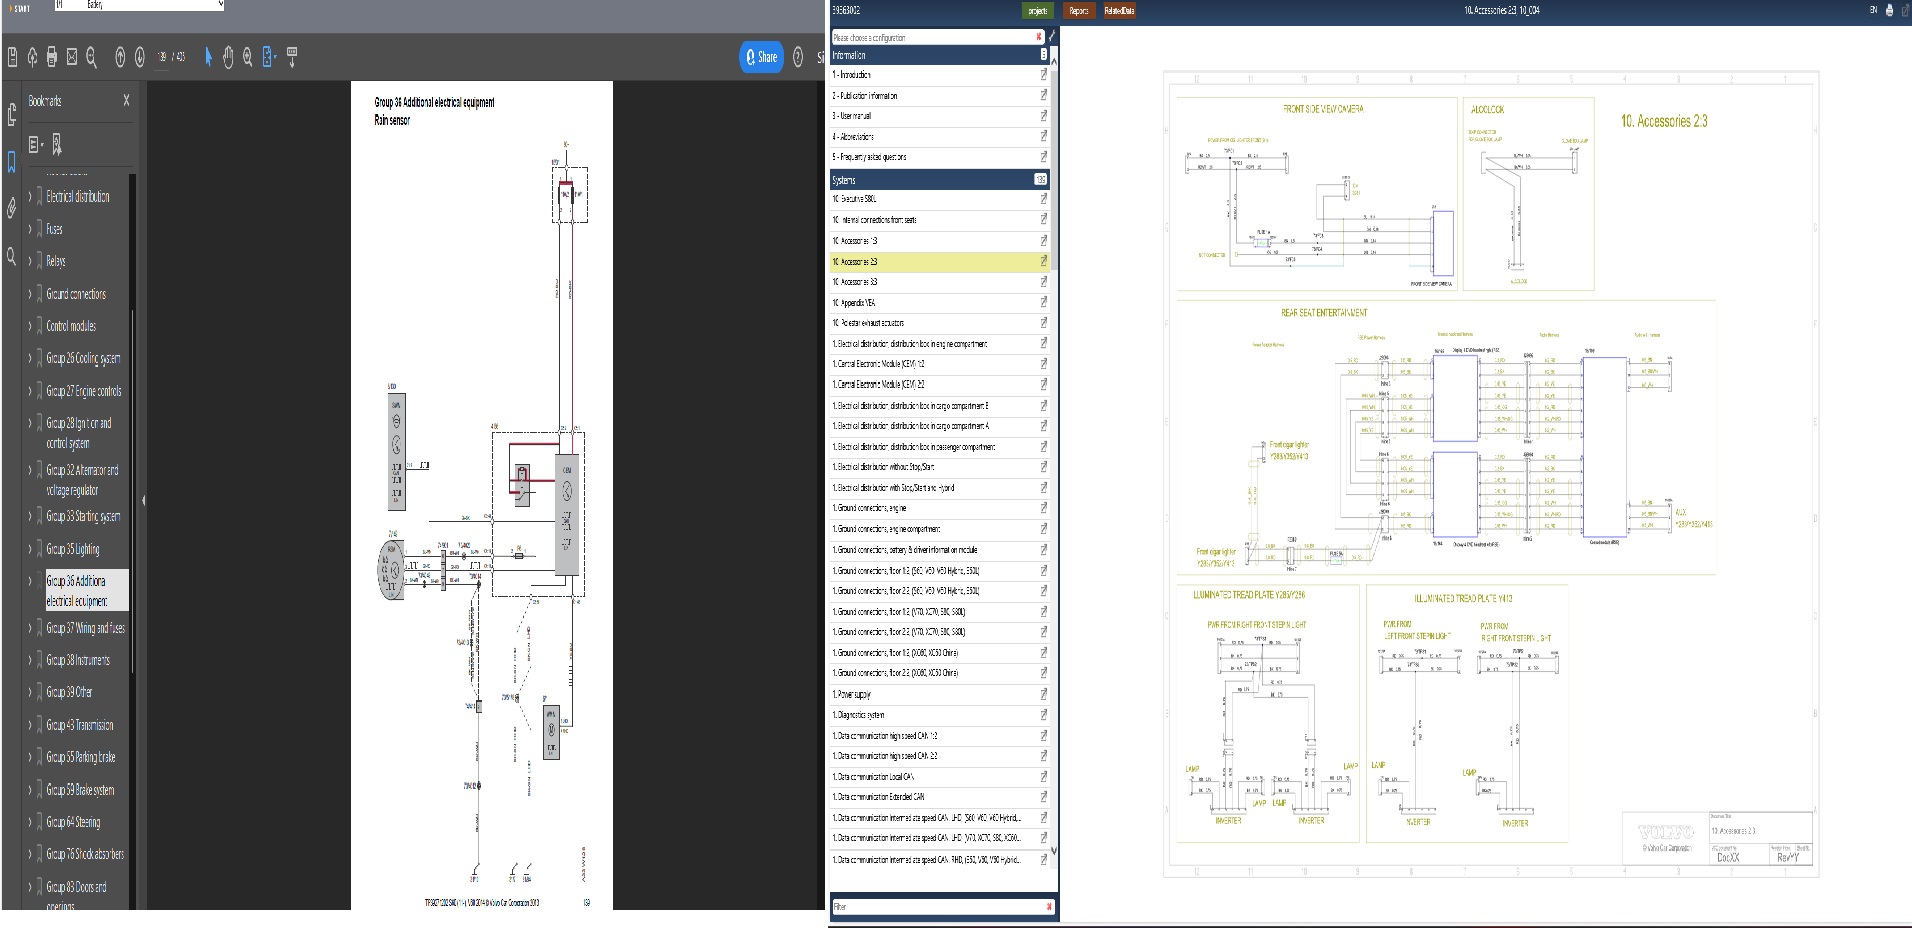The image size is (1912, 928).
Task: Click the print icon in the wiring diagram app header
Action: [x=1889, y=10]
